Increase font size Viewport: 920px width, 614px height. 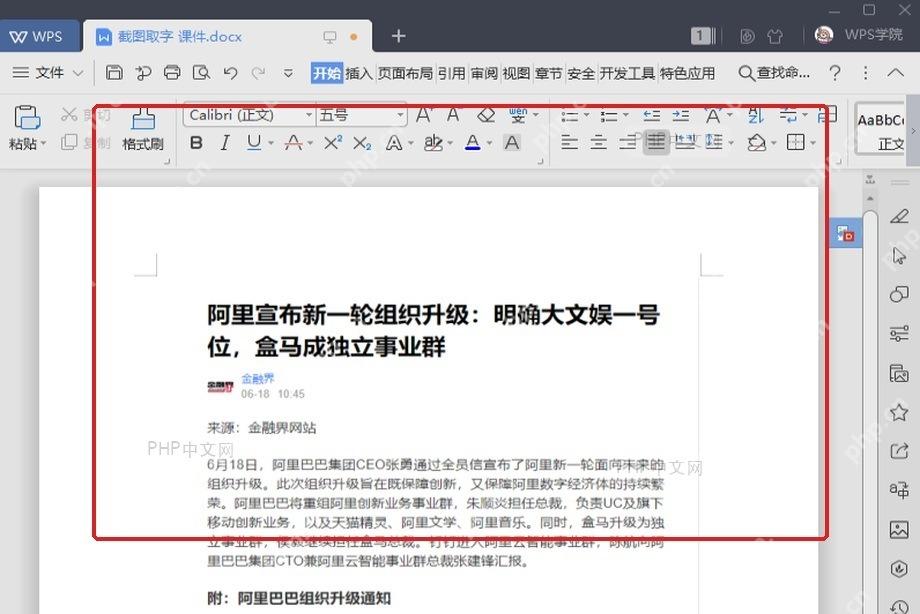click(424, 114)
